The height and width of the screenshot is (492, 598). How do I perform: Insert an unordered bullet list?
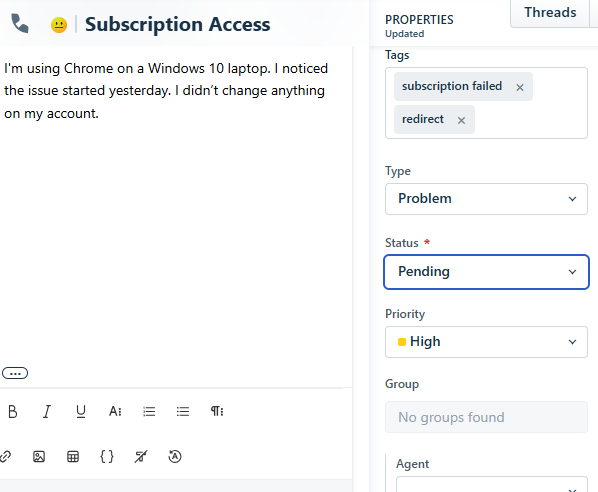(x=183, y=412)
